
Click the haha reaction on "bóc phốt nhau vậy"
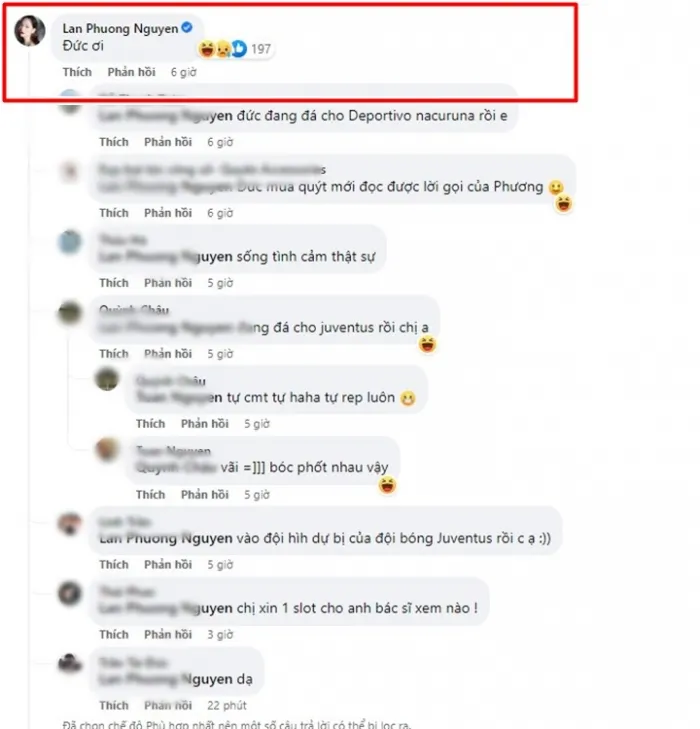(x=387, y=485)
